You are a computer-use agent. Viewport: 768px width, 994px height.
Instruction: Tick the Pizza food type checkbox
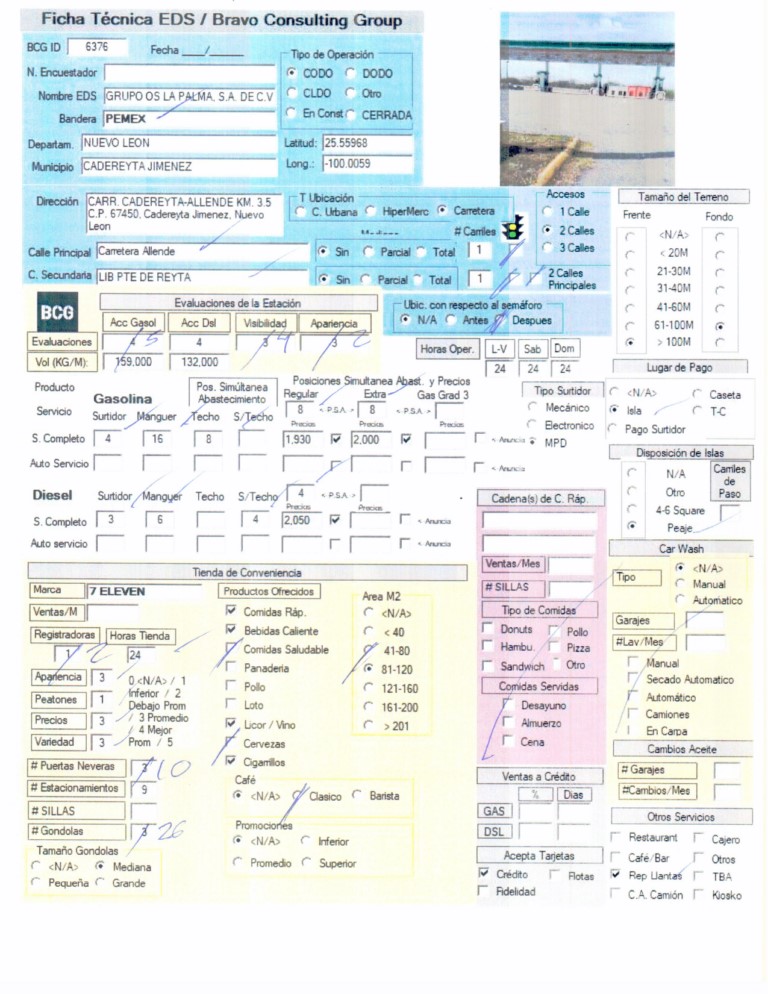click(554, 647)
